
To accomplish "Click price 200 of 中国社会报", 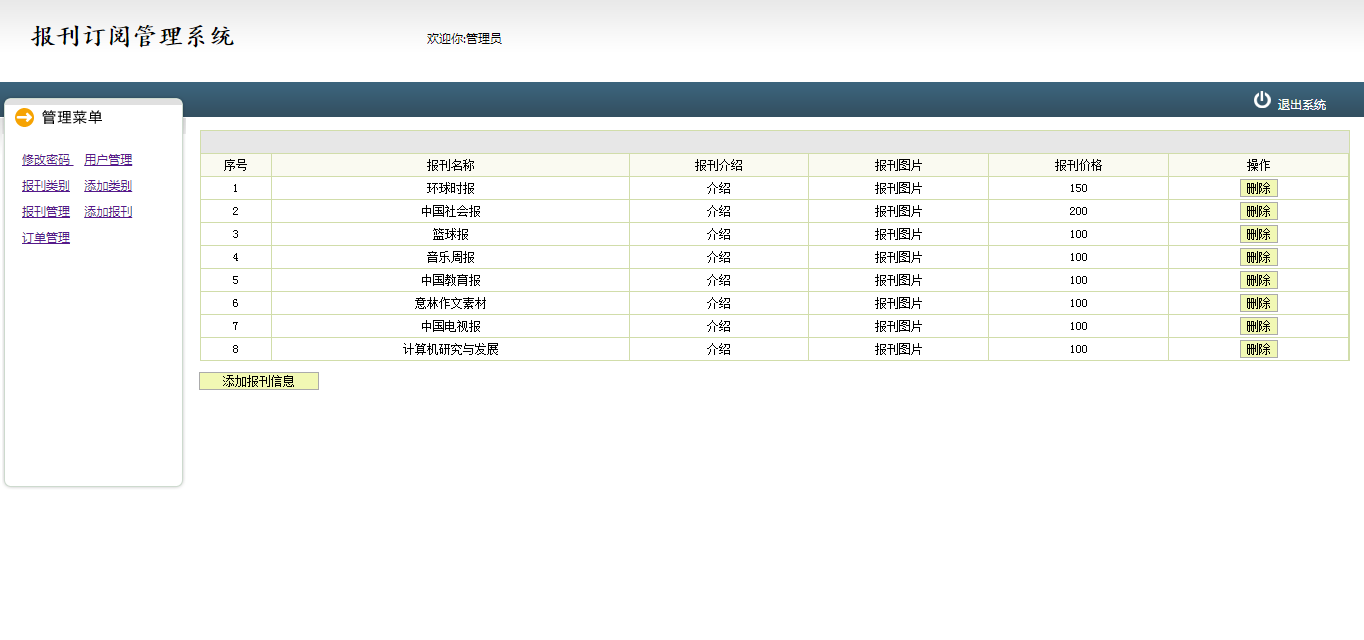I will [1078, 211].
